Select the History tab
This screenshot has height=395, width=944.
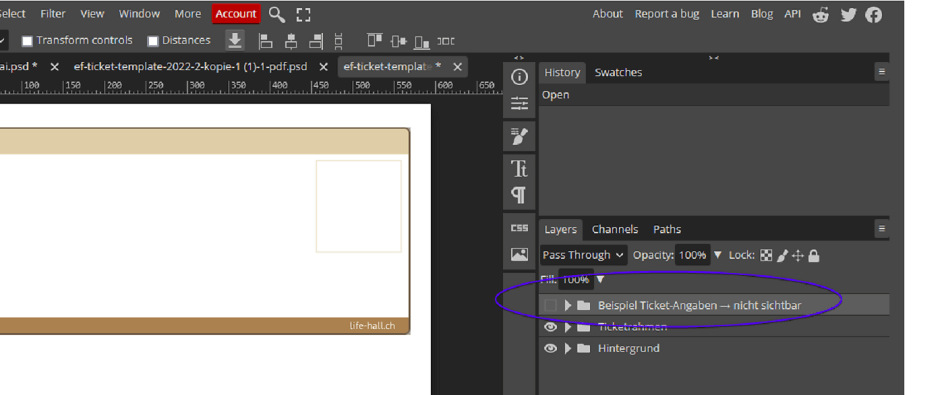[x=562, y=72]
